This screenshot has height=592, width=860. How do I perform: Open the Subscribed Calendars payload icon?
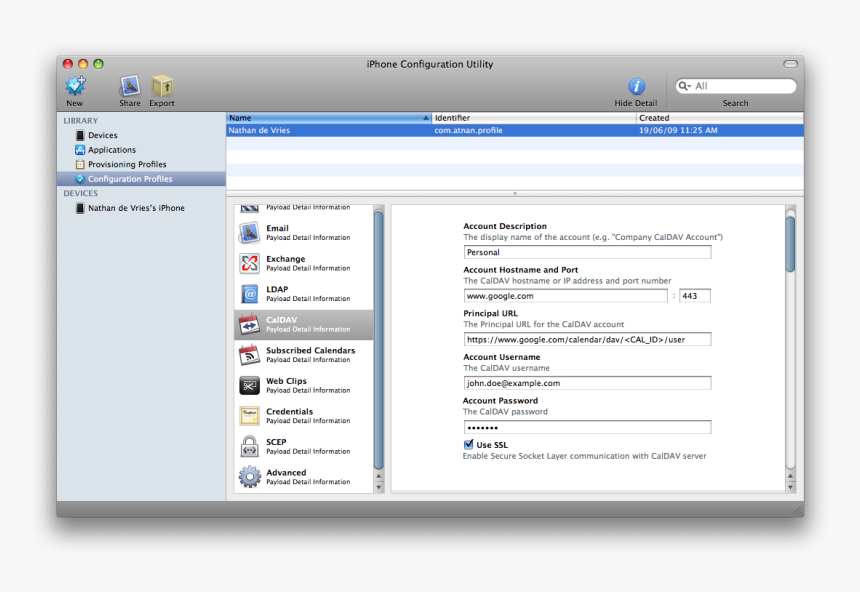249,356
